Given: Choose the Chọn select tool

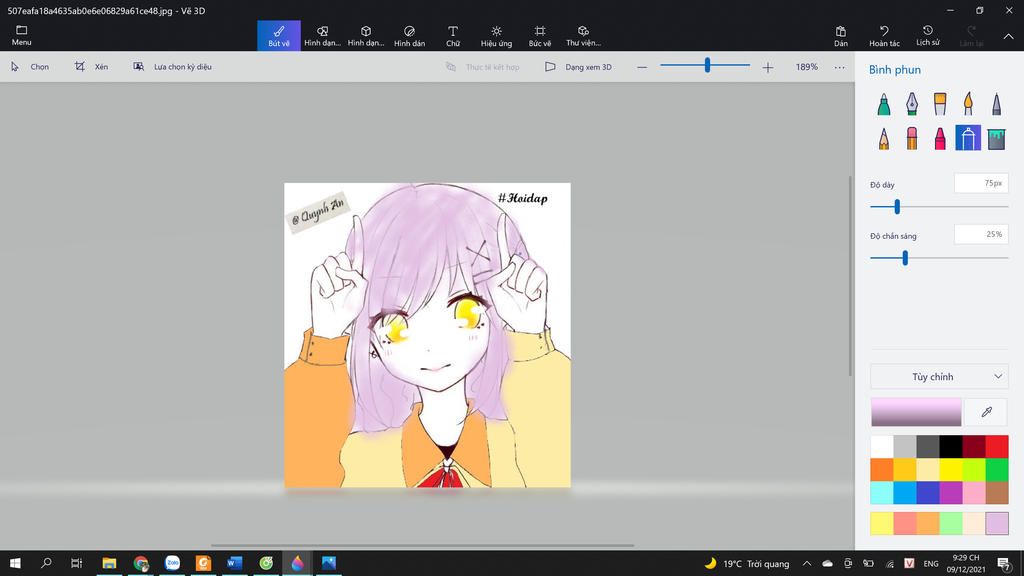Looking at the screenshot, I should [x=30, y=67].
